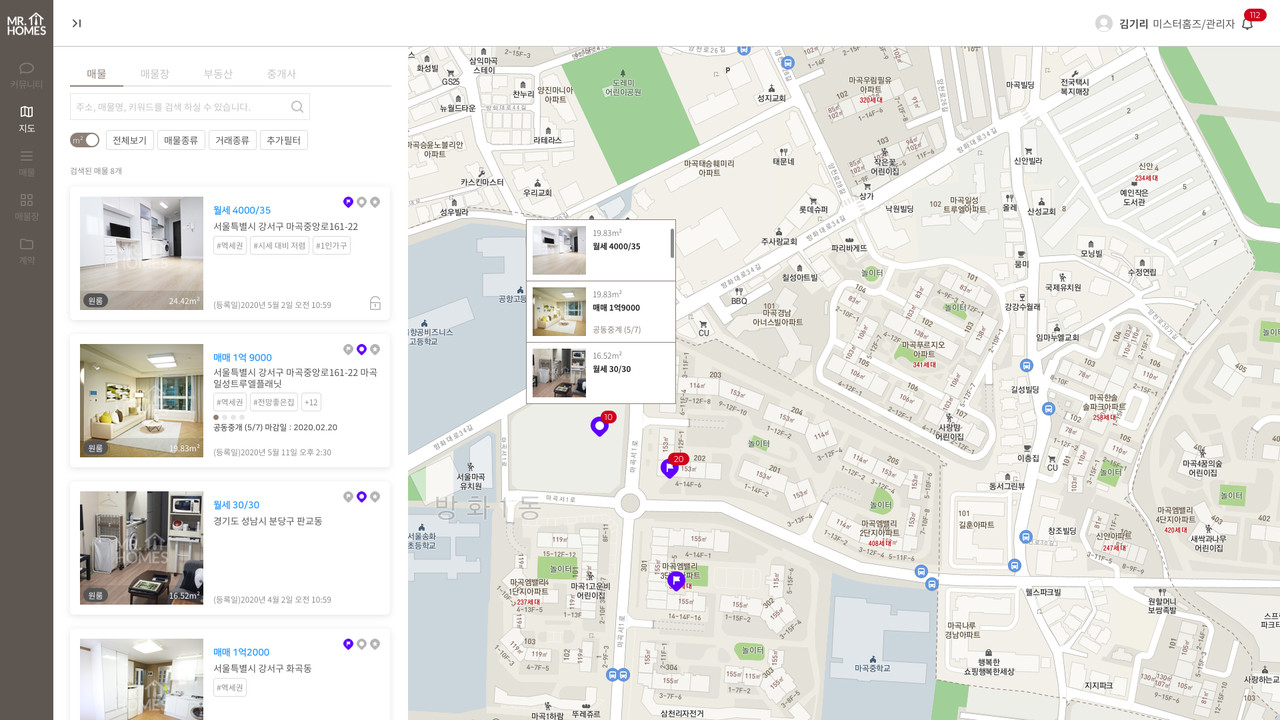Select the map pin marker with badge 10
Screen dimensions: 1280x720
(600, 426)
